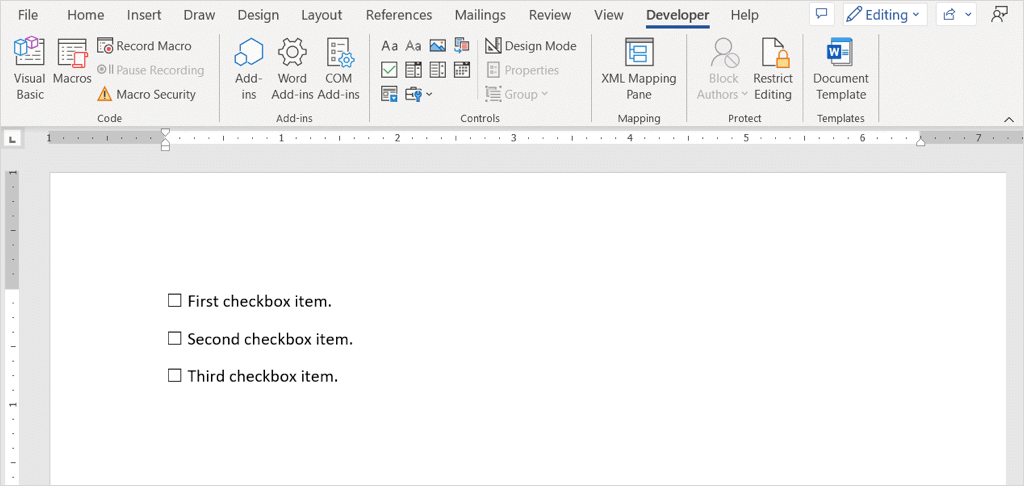1024x486 pixels.
Task: Expand the Editing mode dropdown
Action: tap(885, 15)
